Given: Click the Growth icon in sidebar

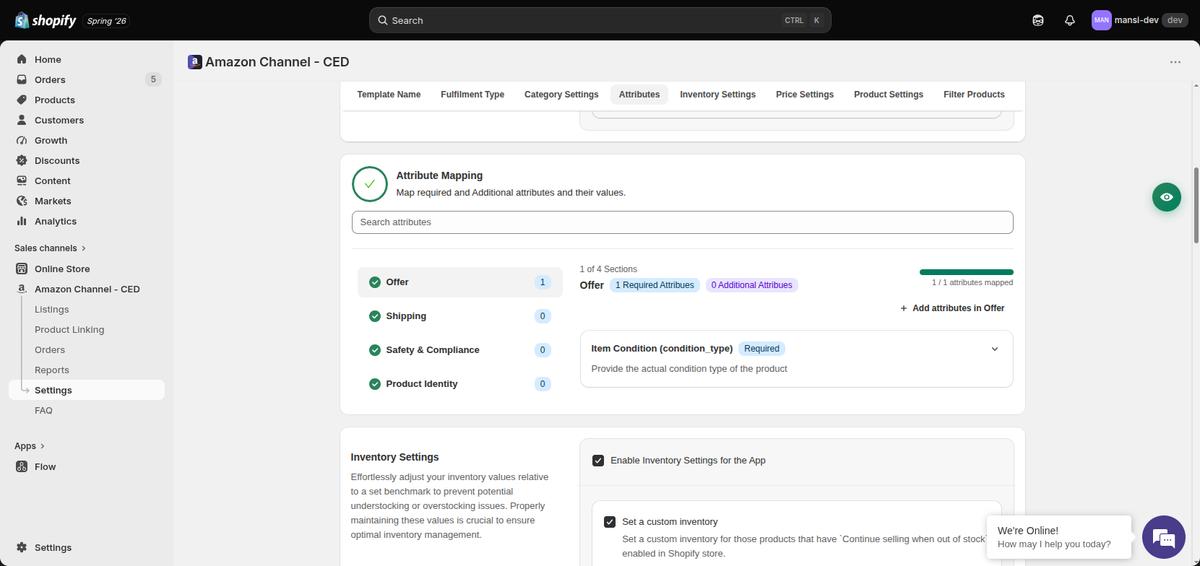Looking at the screenshot, I should coord(22,140).
